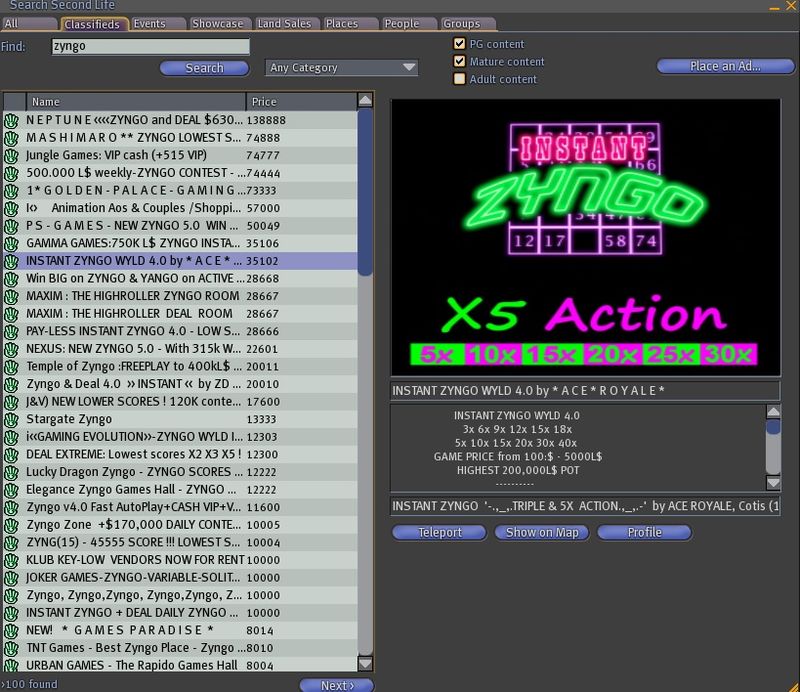
Task: Click hand icon beside NEPTUNE ZYNGO row
Action: (x=11, y=120)
